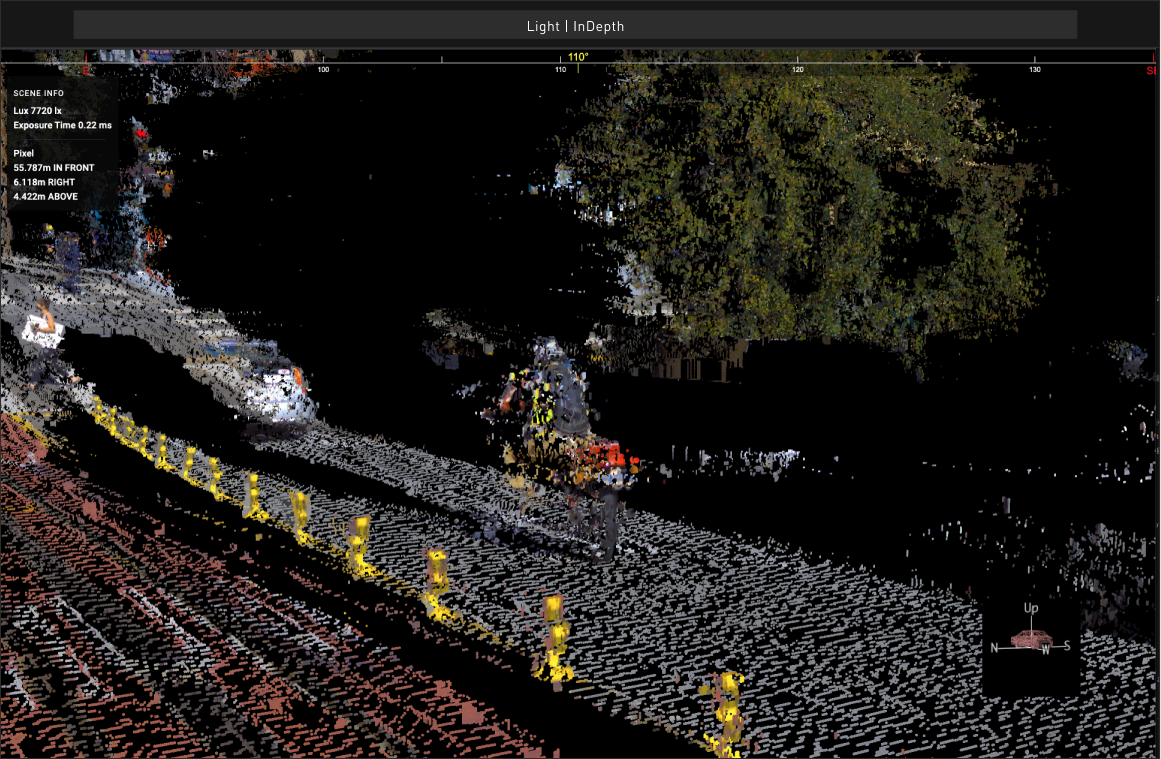The image size is (1161, 759).
Task: Click the 100 tick on the heading ruler
Action: click(323, 70)
